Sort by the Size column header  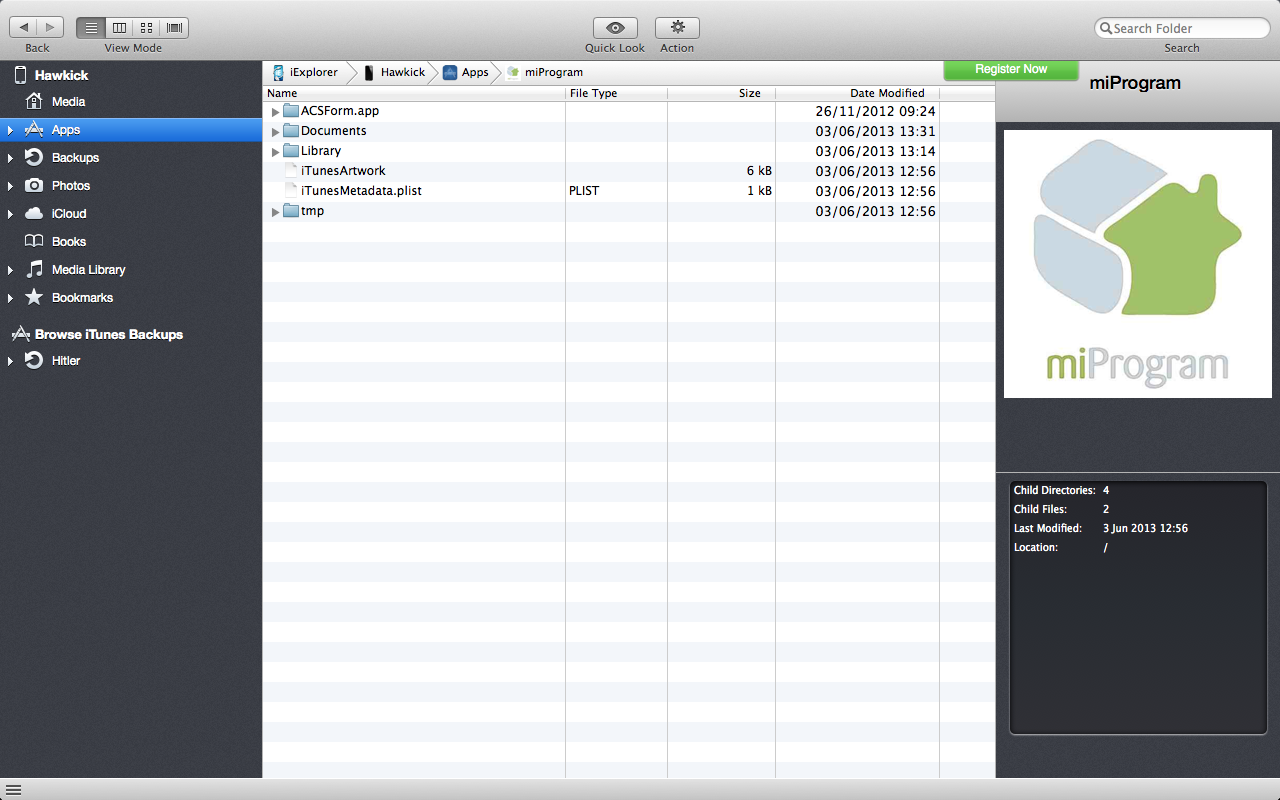coord(721,93)
